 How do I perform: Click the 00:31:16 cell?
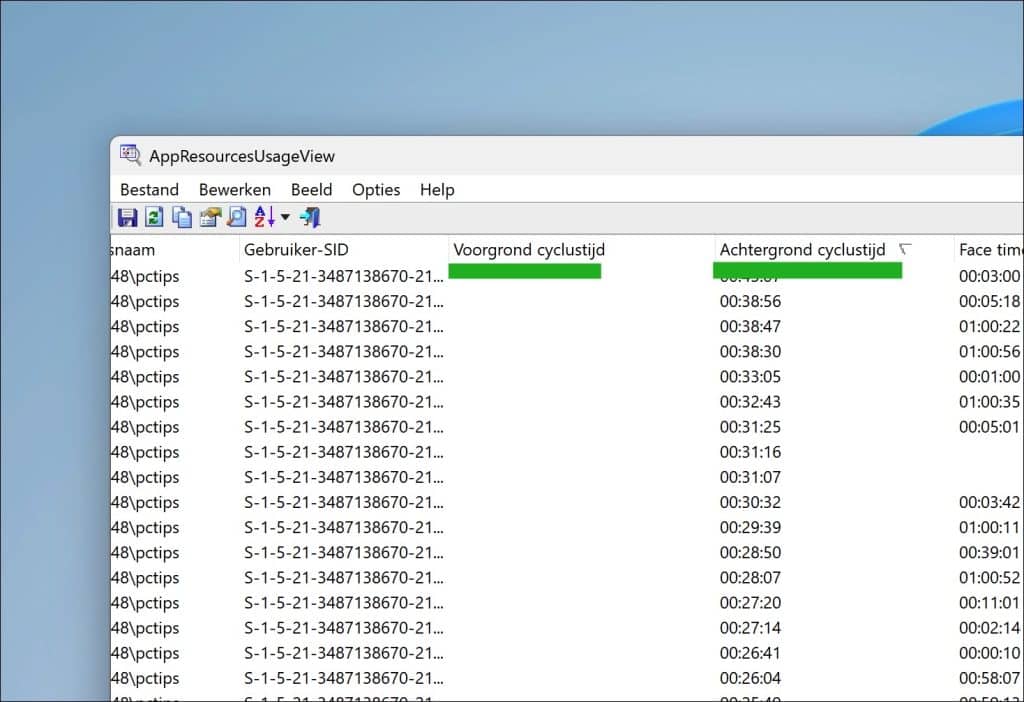[750, 452]
